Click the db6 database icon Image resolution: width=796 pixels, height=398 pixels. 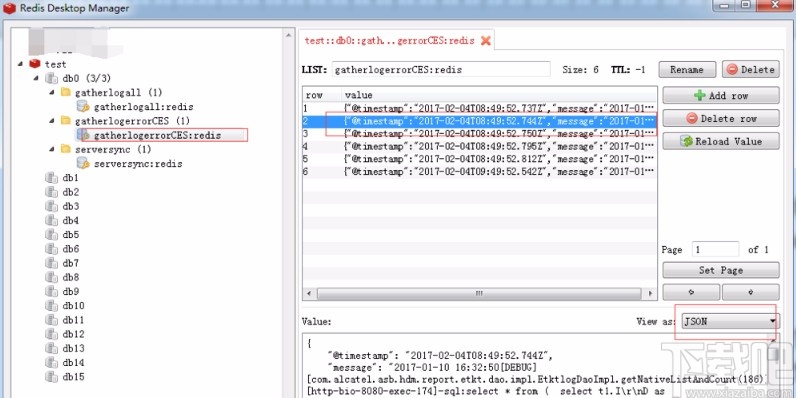tap(51, 249)
